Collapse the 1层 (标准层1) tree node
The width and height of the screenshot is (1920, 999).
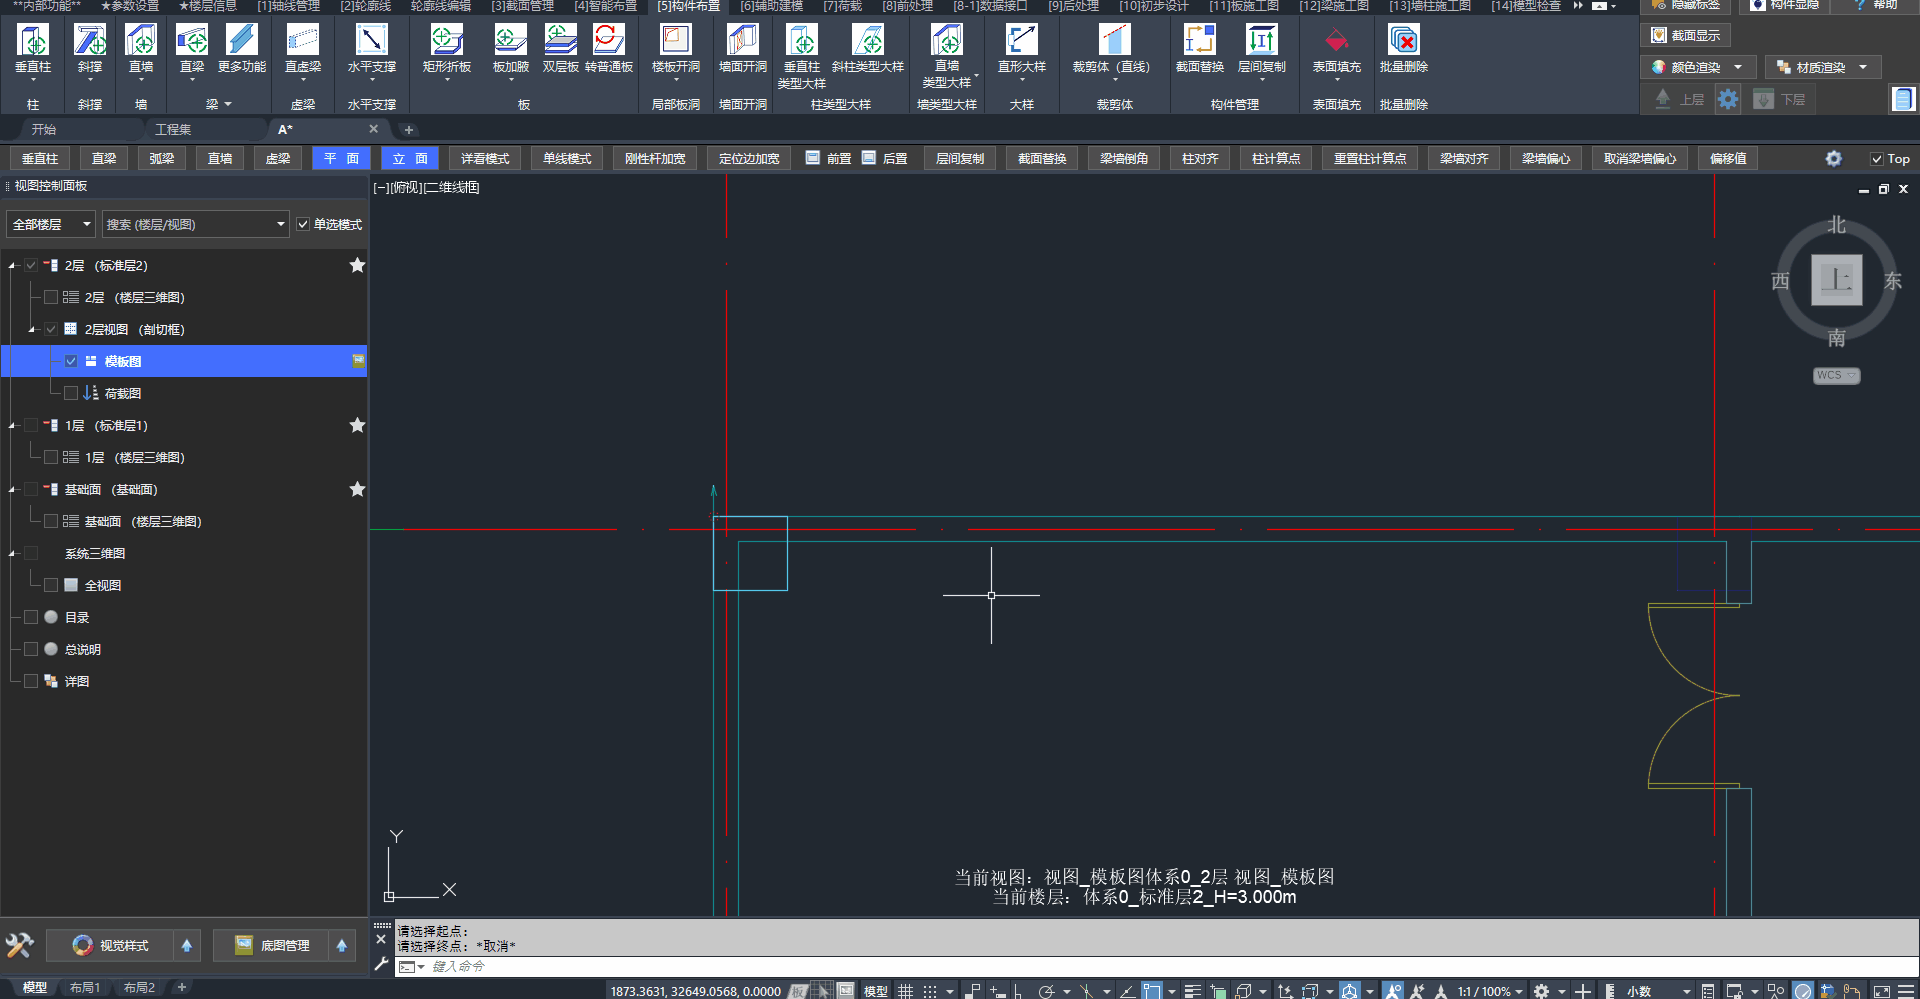click(12, 426)
